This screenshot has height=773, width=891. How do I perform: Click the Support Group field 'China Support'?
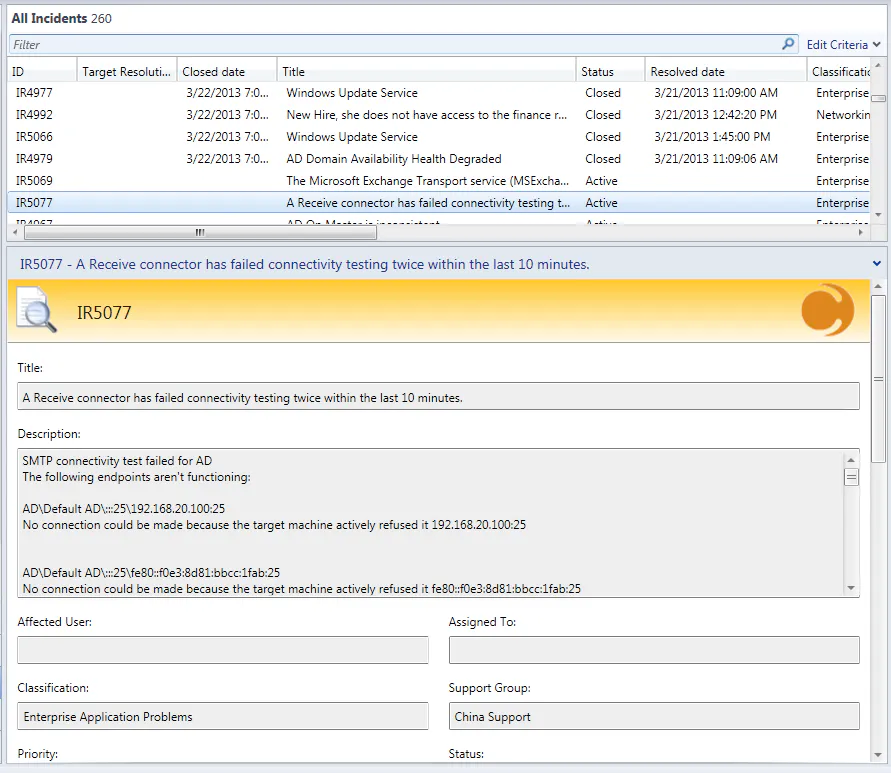[654, 716]
